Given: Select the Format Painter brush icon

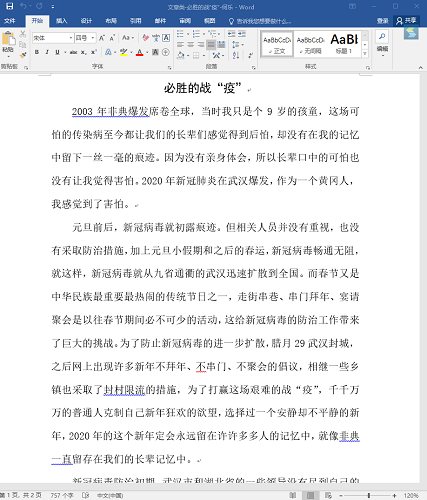Looking at the screenshot, I should pyautogui.click(x=23, y=55).
